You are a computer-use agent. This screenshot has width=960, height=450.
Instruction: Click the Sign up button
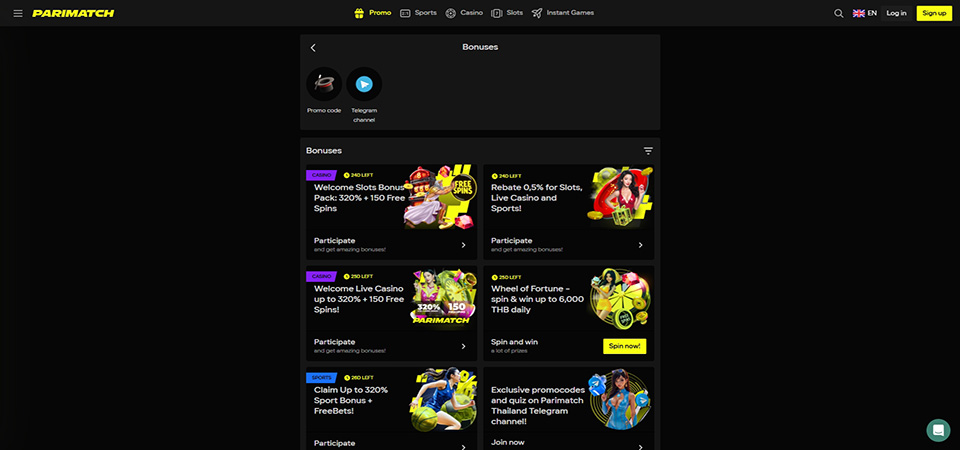click(934, 13)
